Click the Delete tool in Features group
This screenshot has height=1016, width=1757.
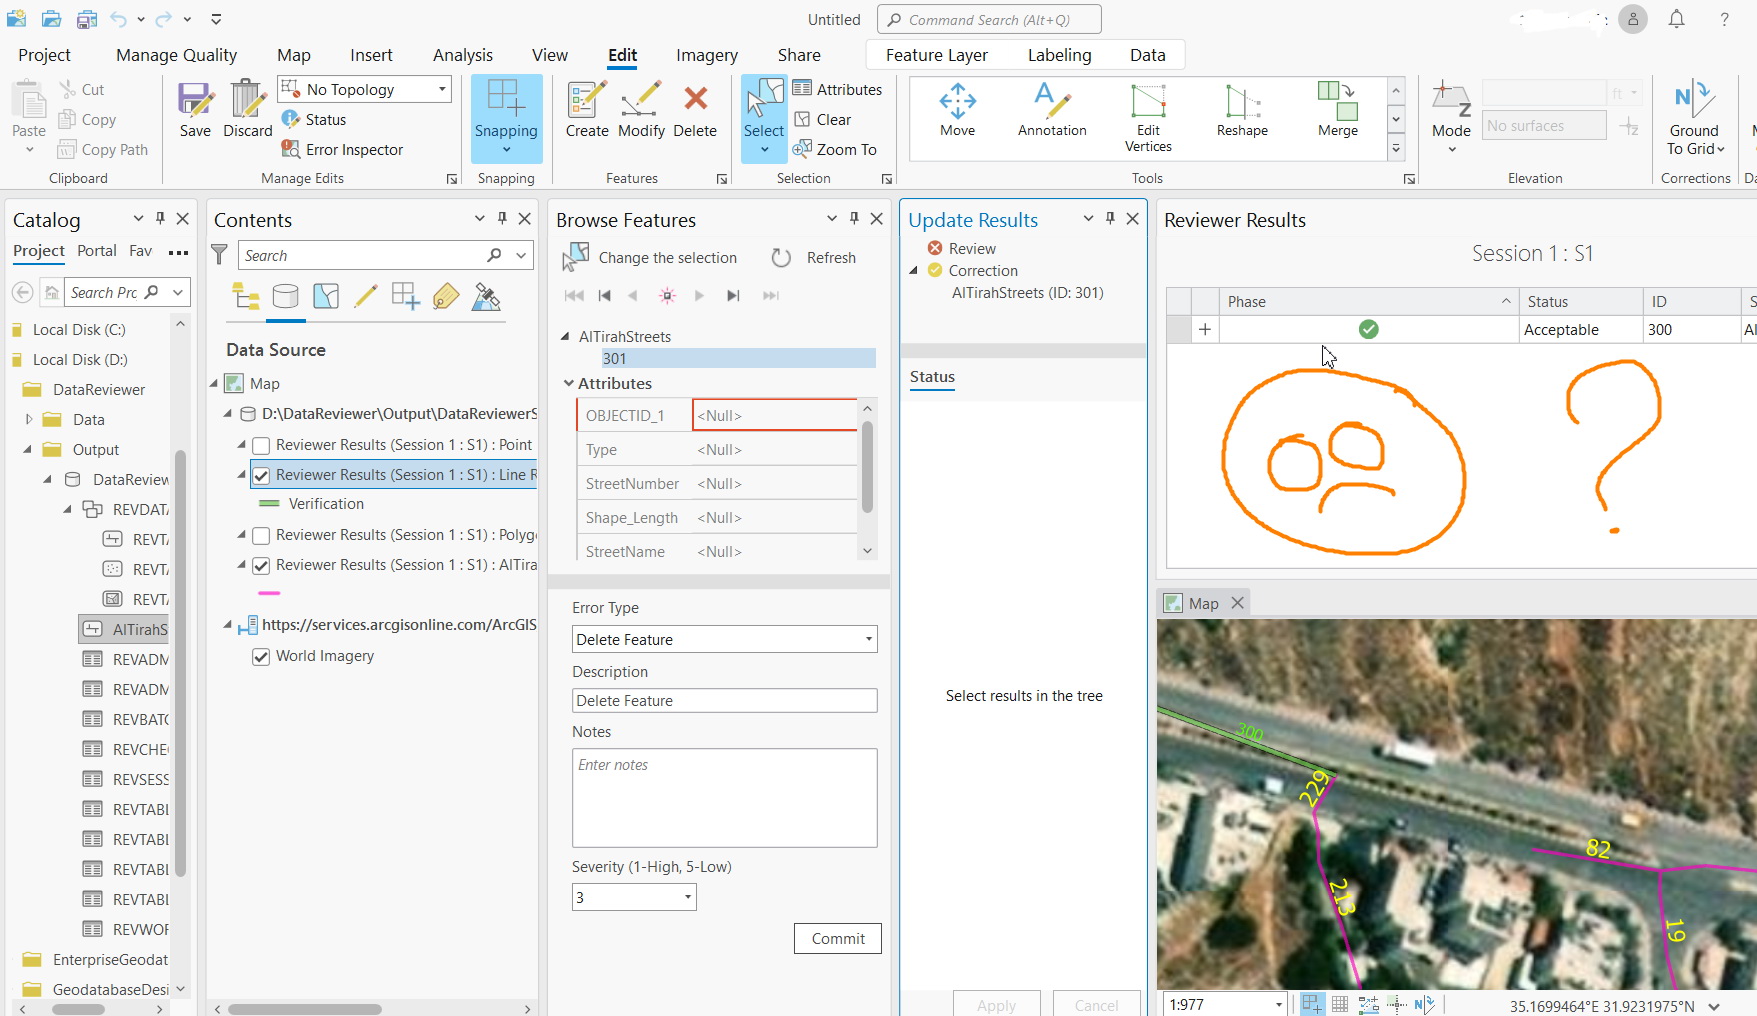pyautogui.click(x=695, y=110)
